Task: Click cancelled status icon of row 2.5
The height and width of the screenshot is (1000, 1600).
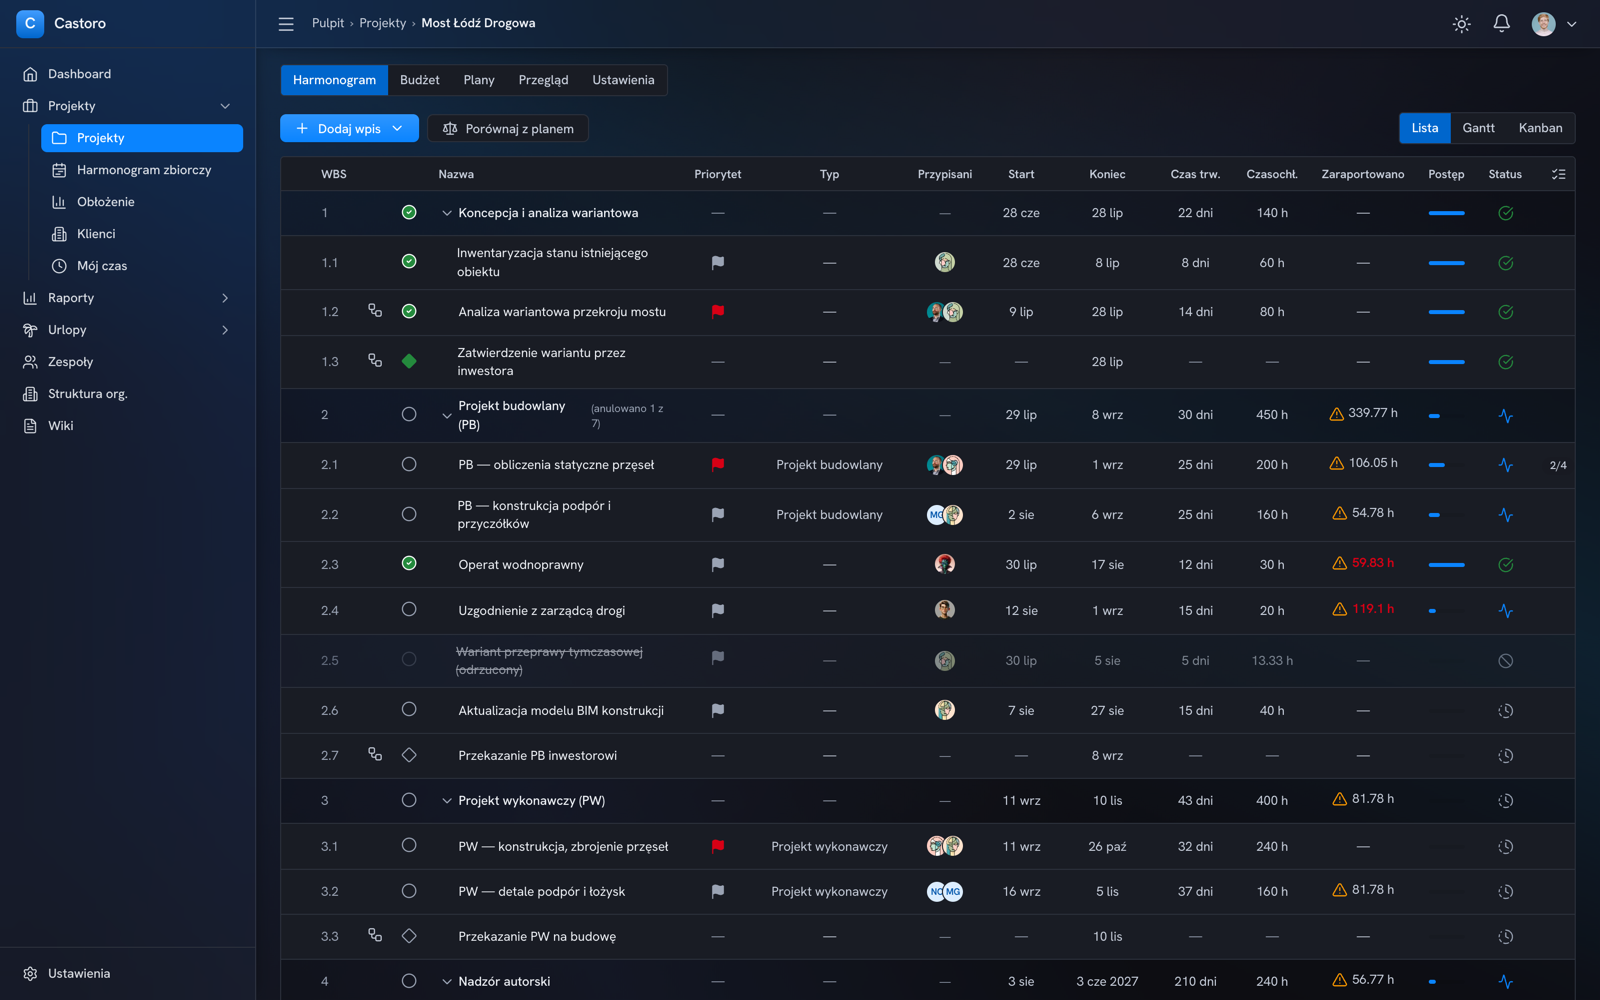Action: point(1505,661)
